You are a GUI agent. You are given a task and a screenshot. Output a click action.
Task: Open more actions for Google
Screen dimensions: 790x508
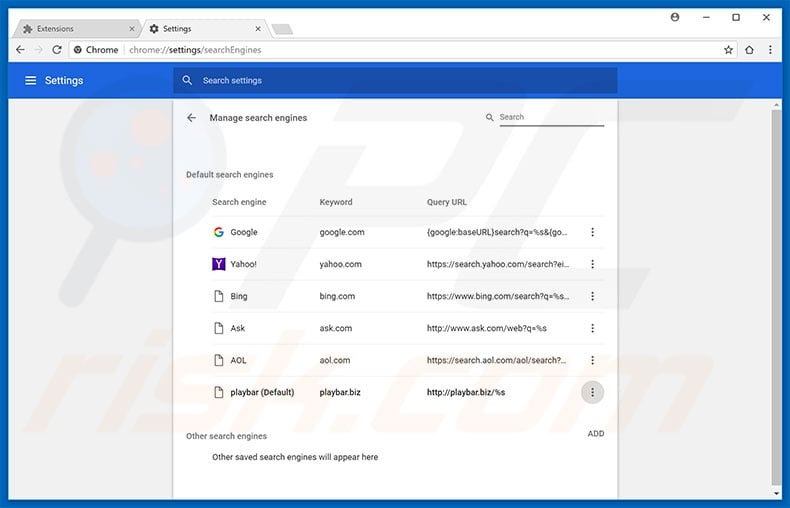(x=592, y=232)
